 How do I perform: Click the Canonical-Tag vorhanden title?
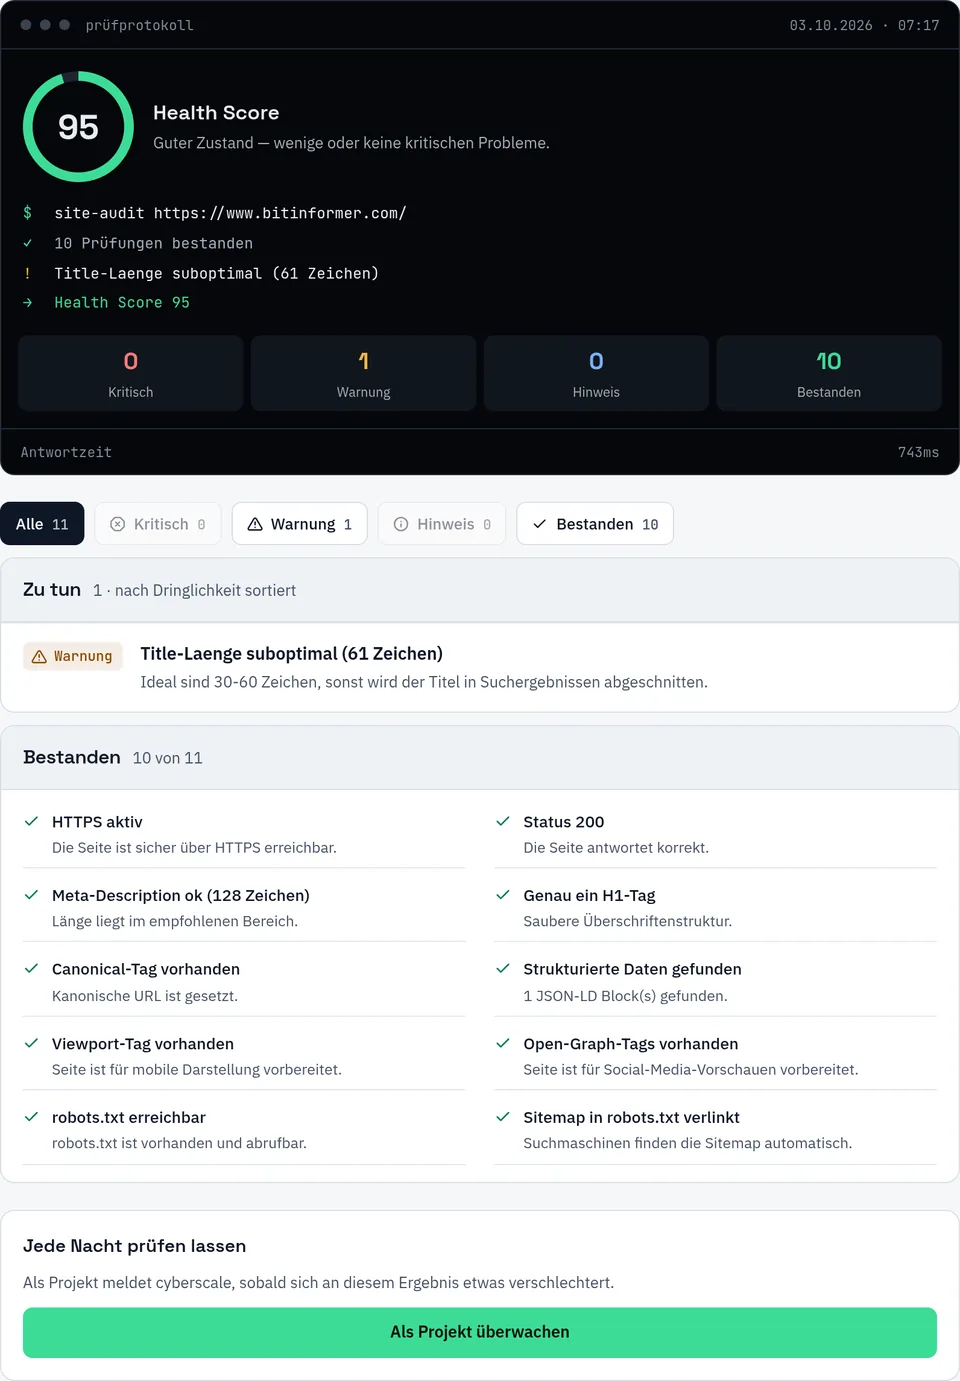click(146, 970)
